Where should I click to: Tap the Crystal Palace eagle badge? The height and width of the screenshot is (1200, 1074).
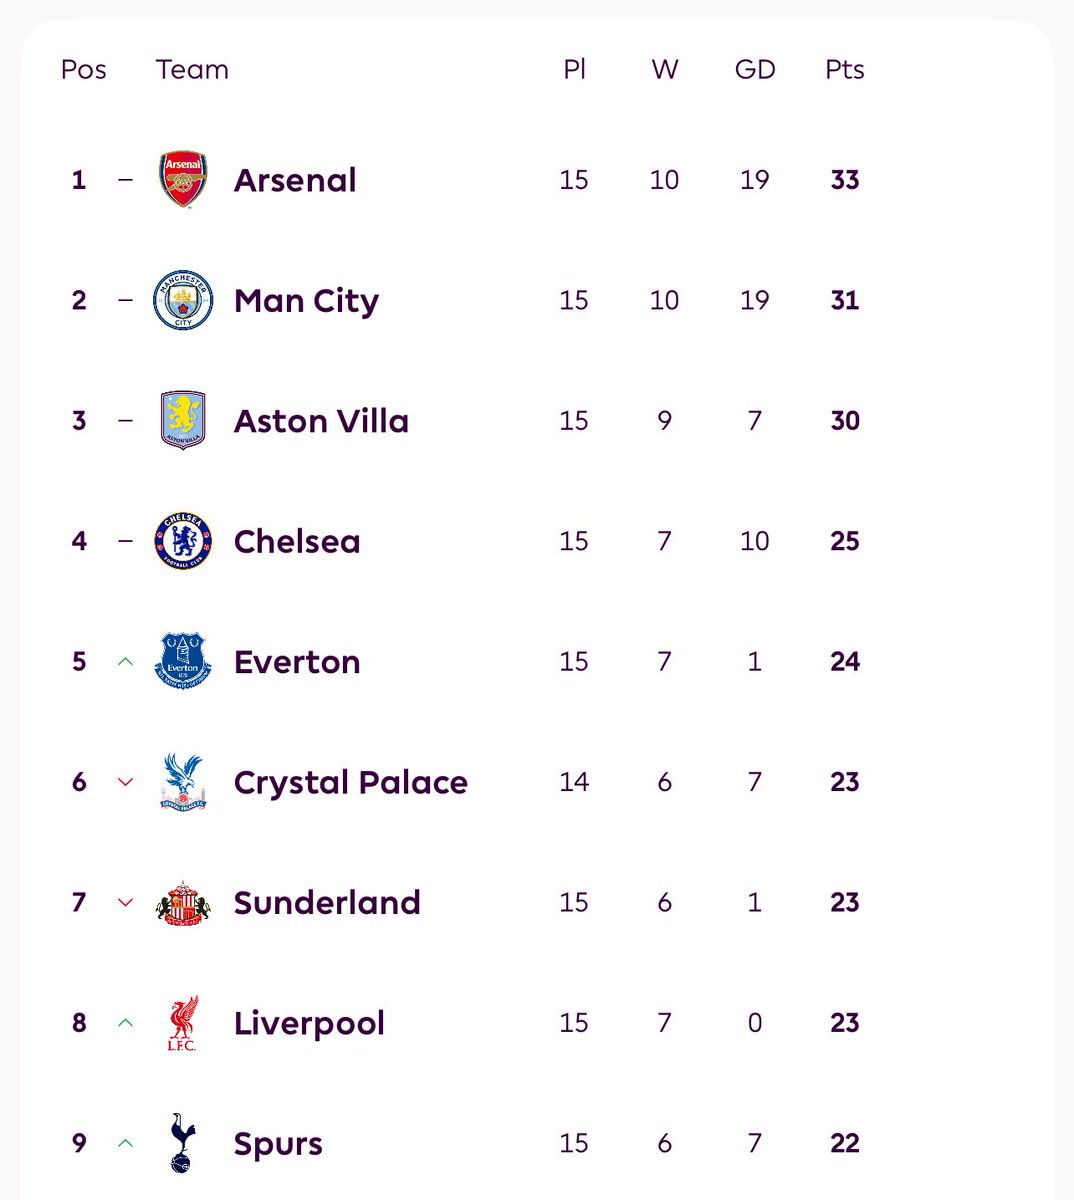click(x=183, y=782)
